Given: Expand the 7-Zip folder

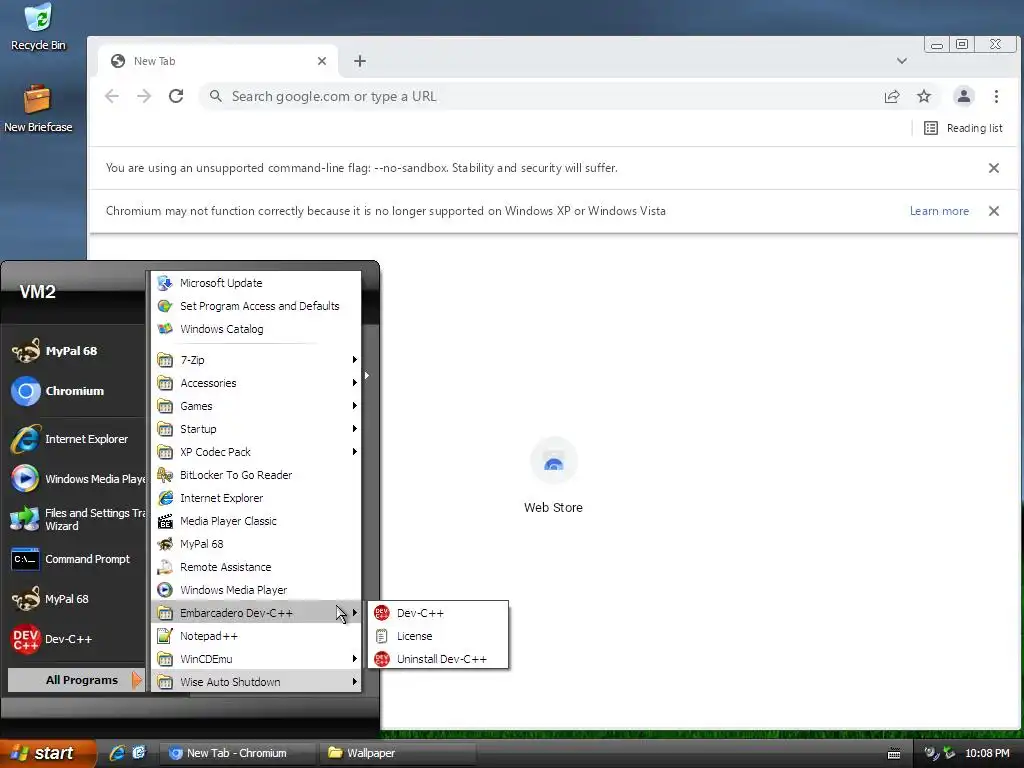Looking at the screenshot, I should [257, 360].
